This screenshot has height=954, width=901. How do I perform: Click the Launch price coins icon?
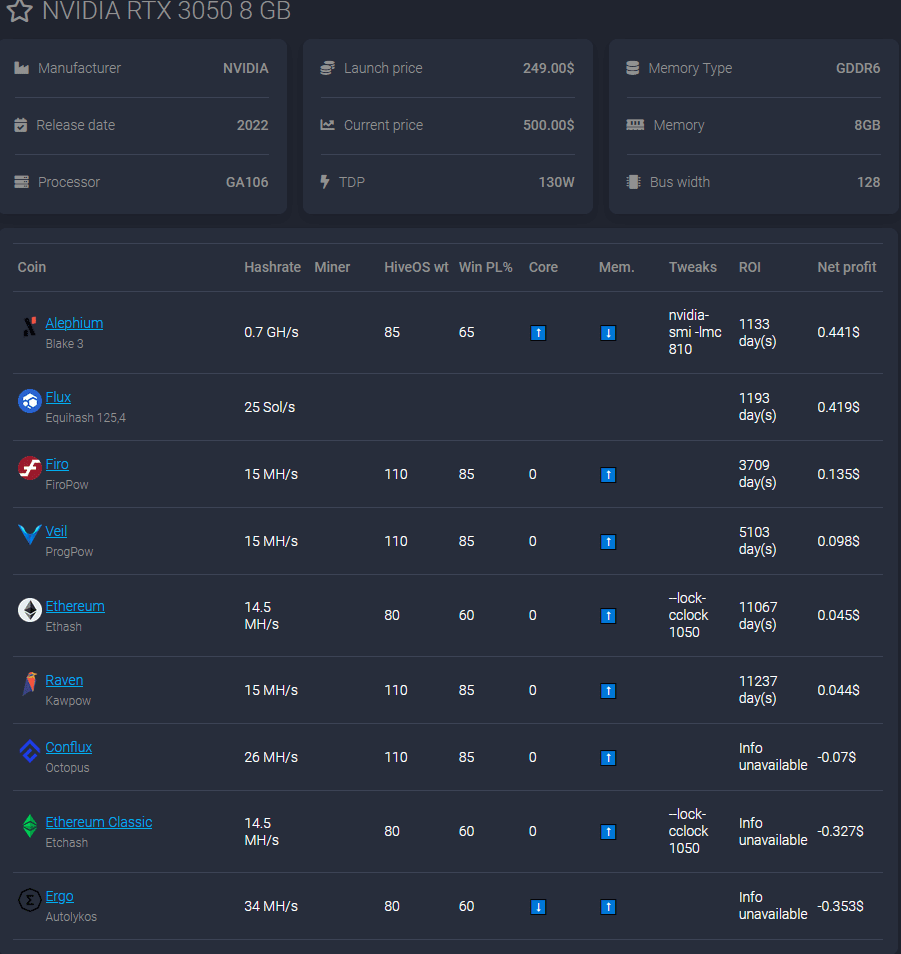[x=327, y=68]
